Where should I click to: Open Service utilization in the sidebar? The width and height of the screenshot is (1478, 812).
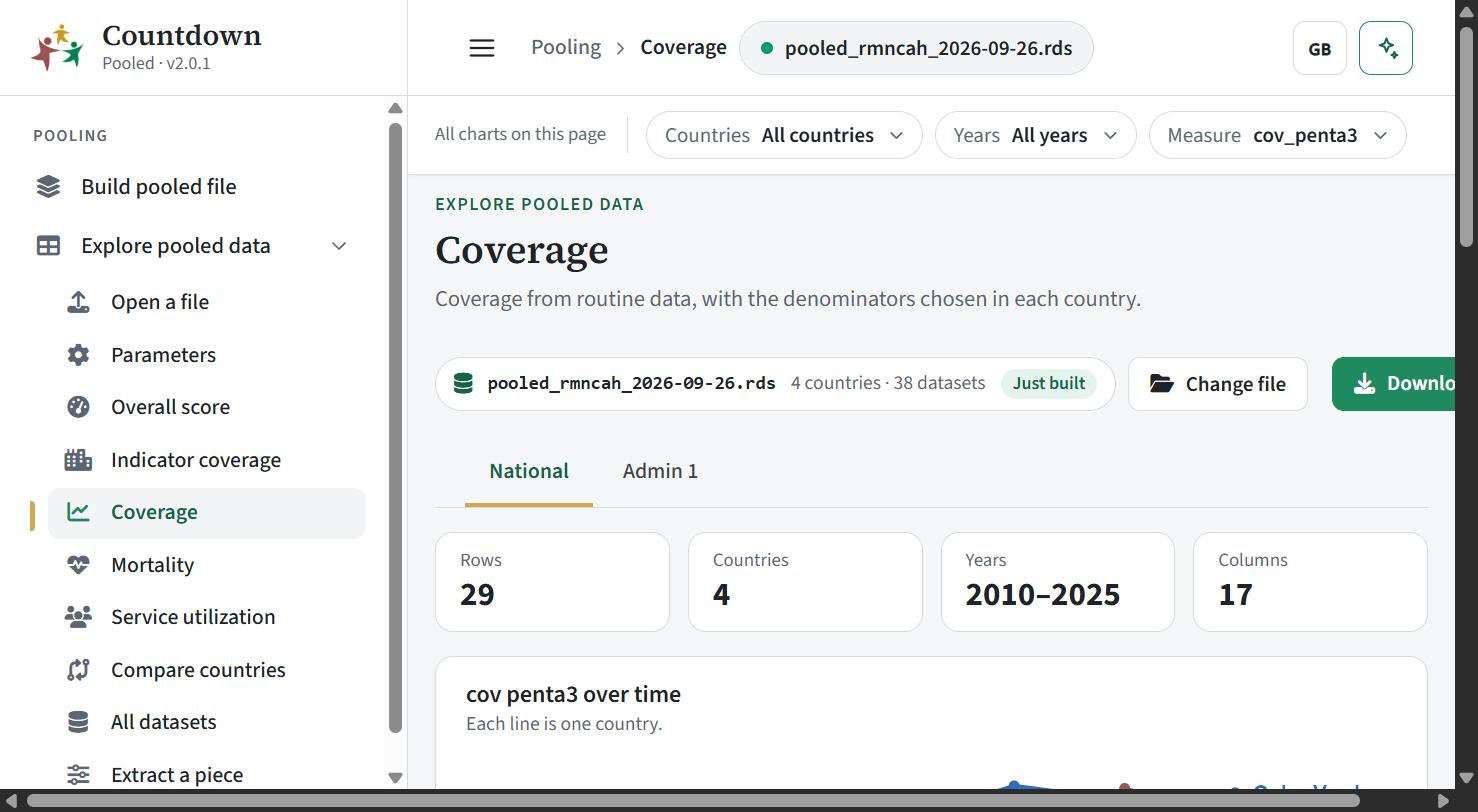pyautogui.click(x=207, y=617)
